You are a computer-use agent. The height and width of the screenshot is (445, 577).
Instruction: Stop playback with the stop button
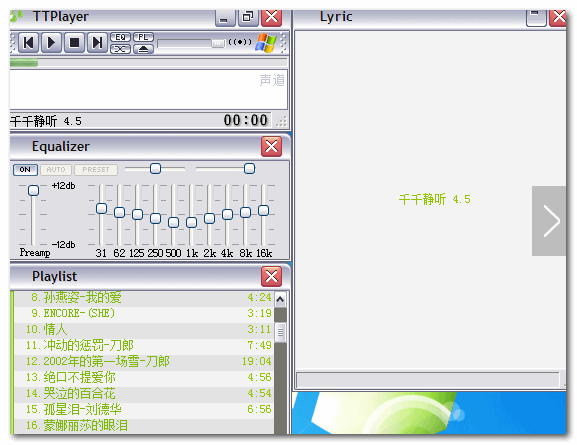[x=75, y=43]
